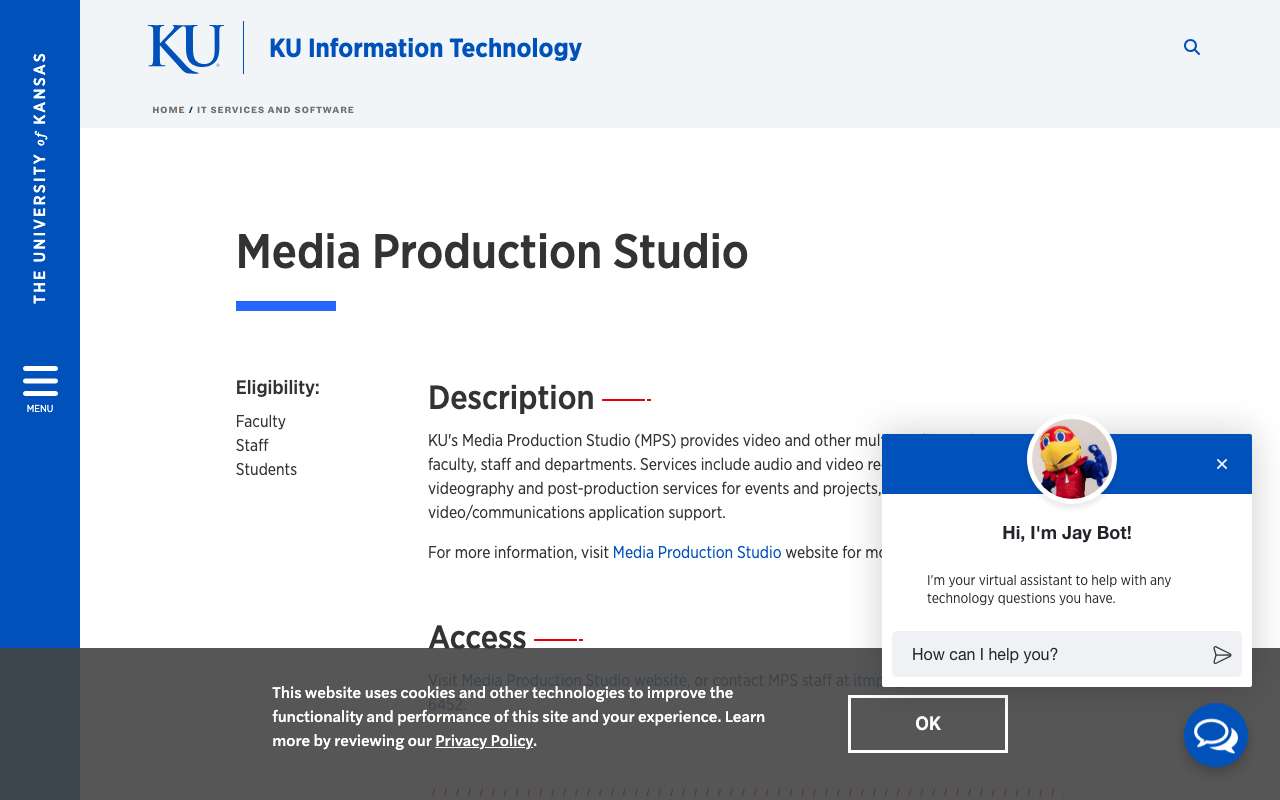Accept cookies with the OK button

pyautogui.click(x=927, y=724)
